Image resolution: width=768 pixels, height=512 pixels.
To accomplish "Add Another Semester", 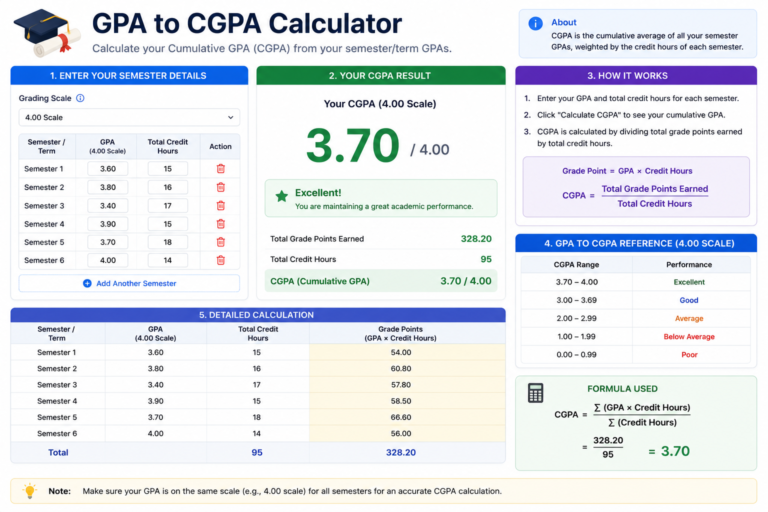I will tap(129, 283).
